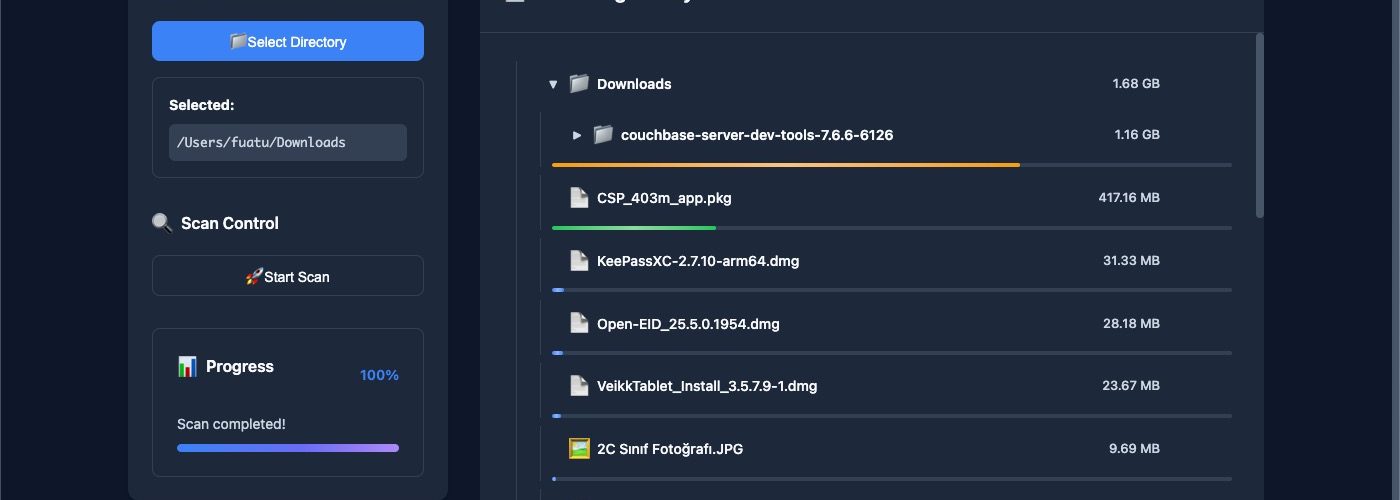1400x500 pixels.
Task: Click the 2C Sınıf Fotoğrafı image icon
Action: click(579, 449)
